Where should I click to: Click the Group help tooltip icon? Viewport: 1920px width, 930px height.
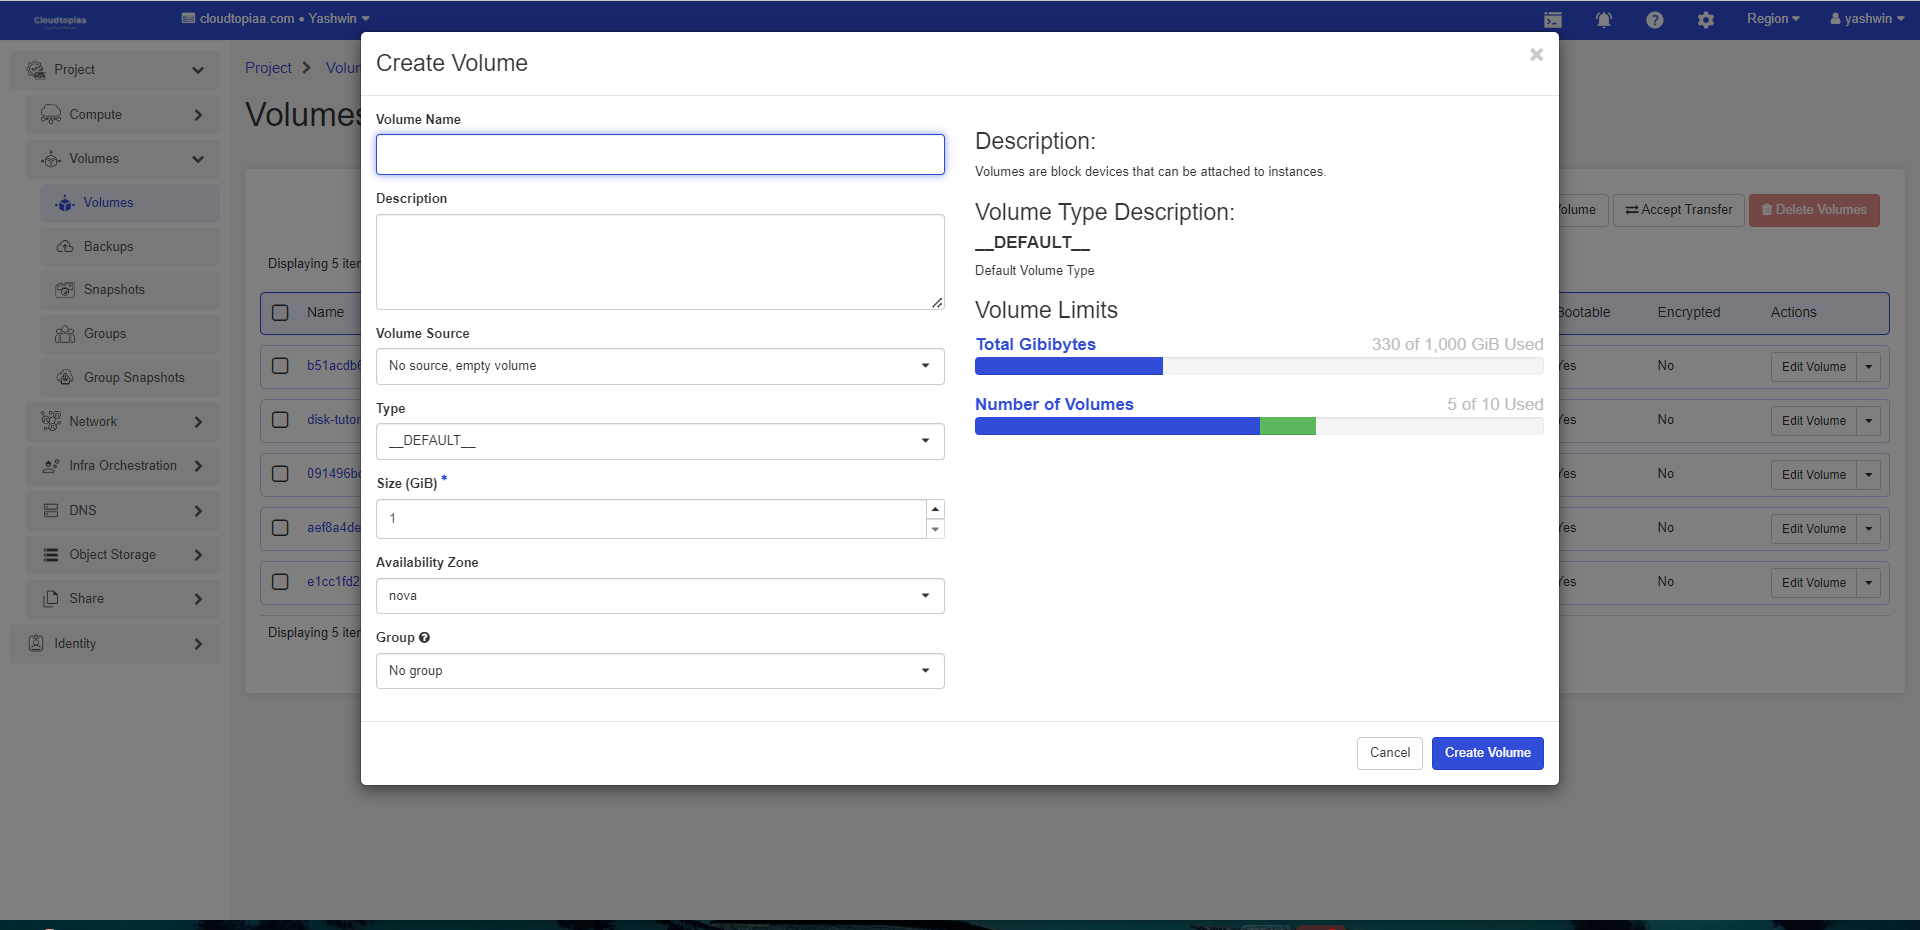coord(424,638)
